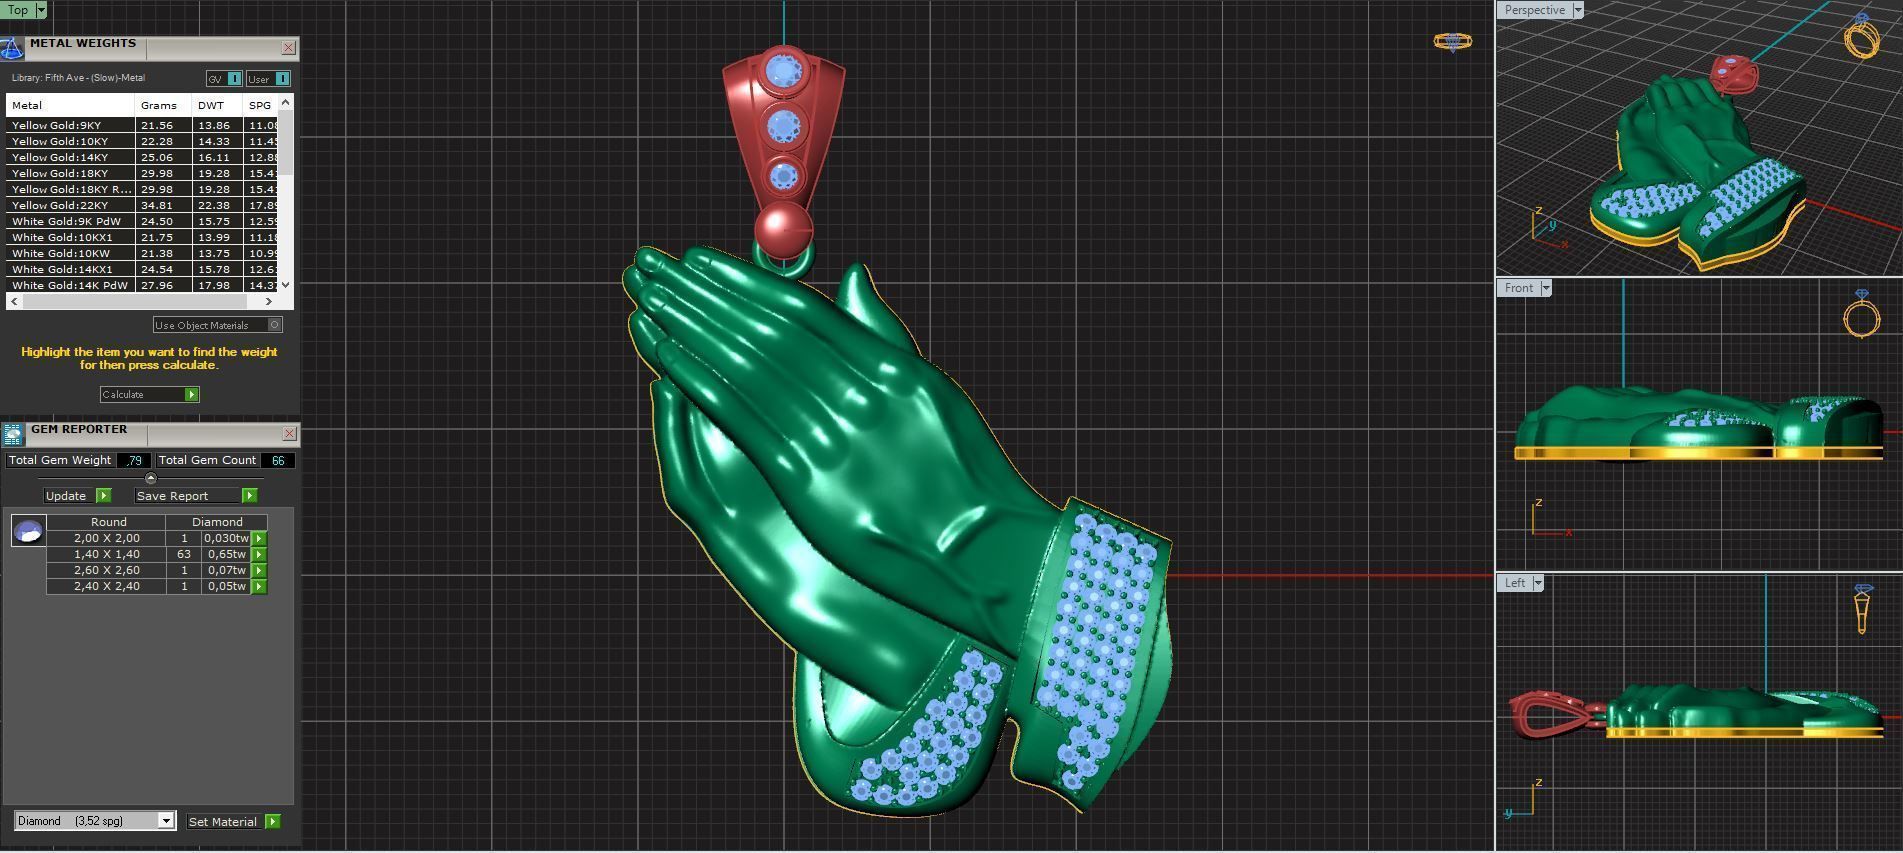This screenshot has height=853, width=1903.
Task: Click the Save Report button
Action: (196, 496)
